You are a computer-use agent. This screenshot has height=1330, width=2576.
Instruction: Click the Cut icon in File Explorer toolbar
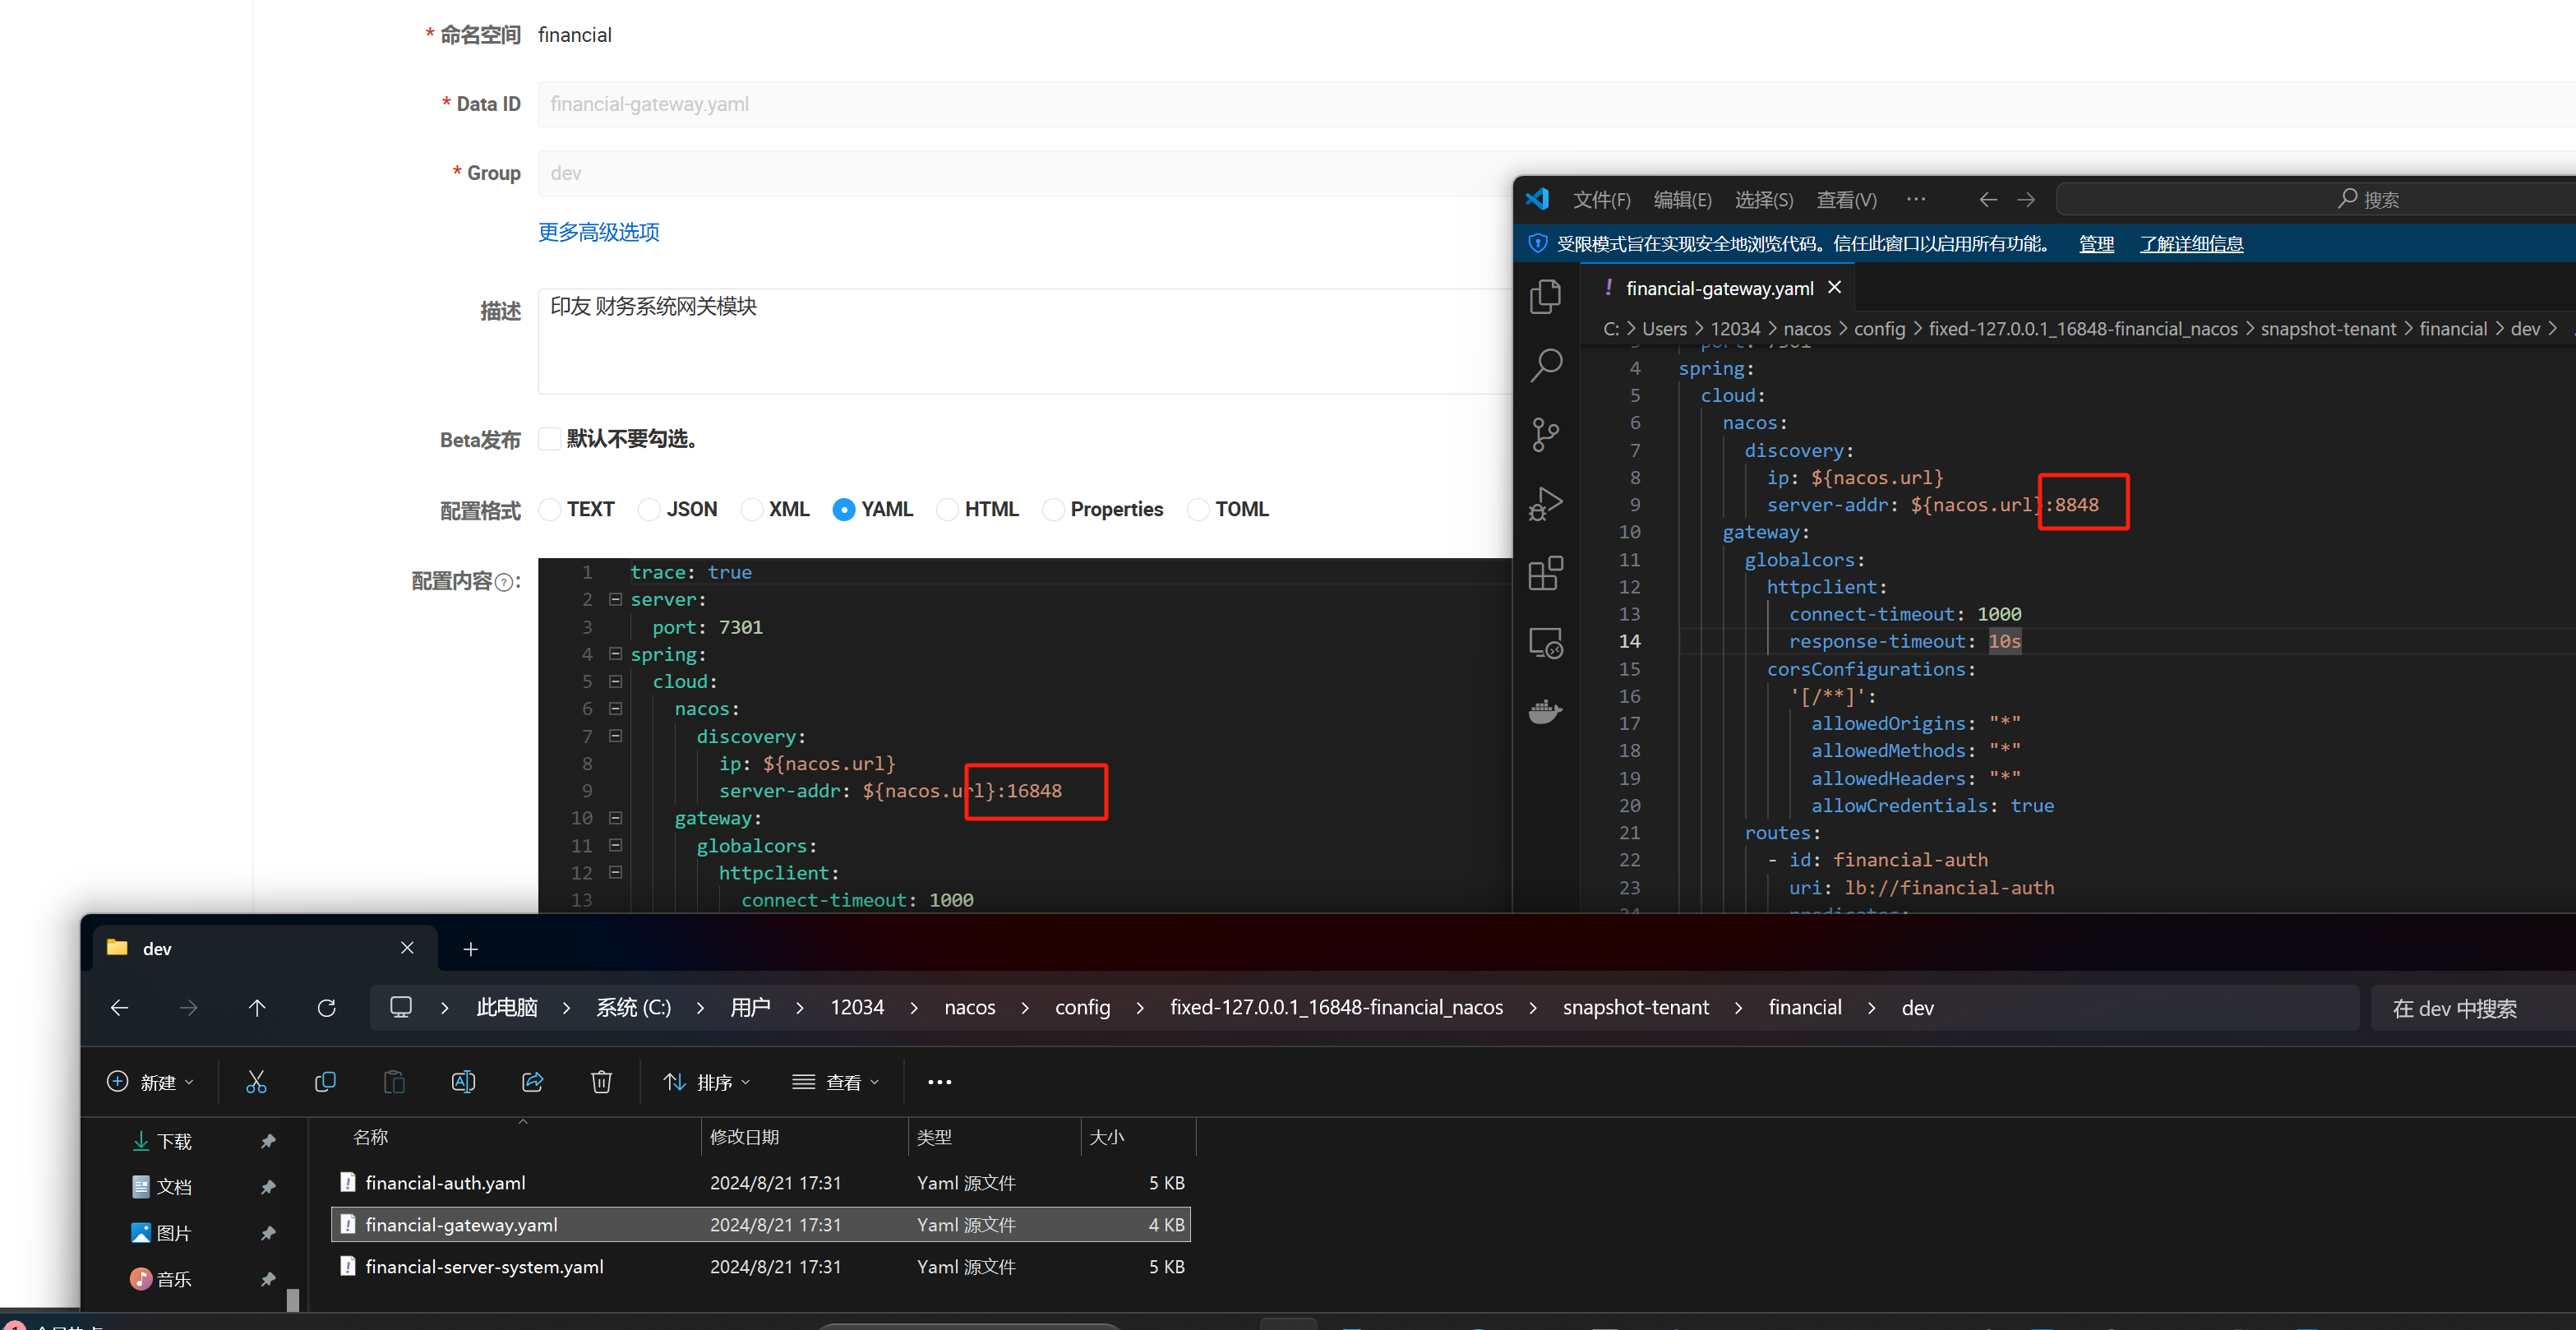[256, 1082]
